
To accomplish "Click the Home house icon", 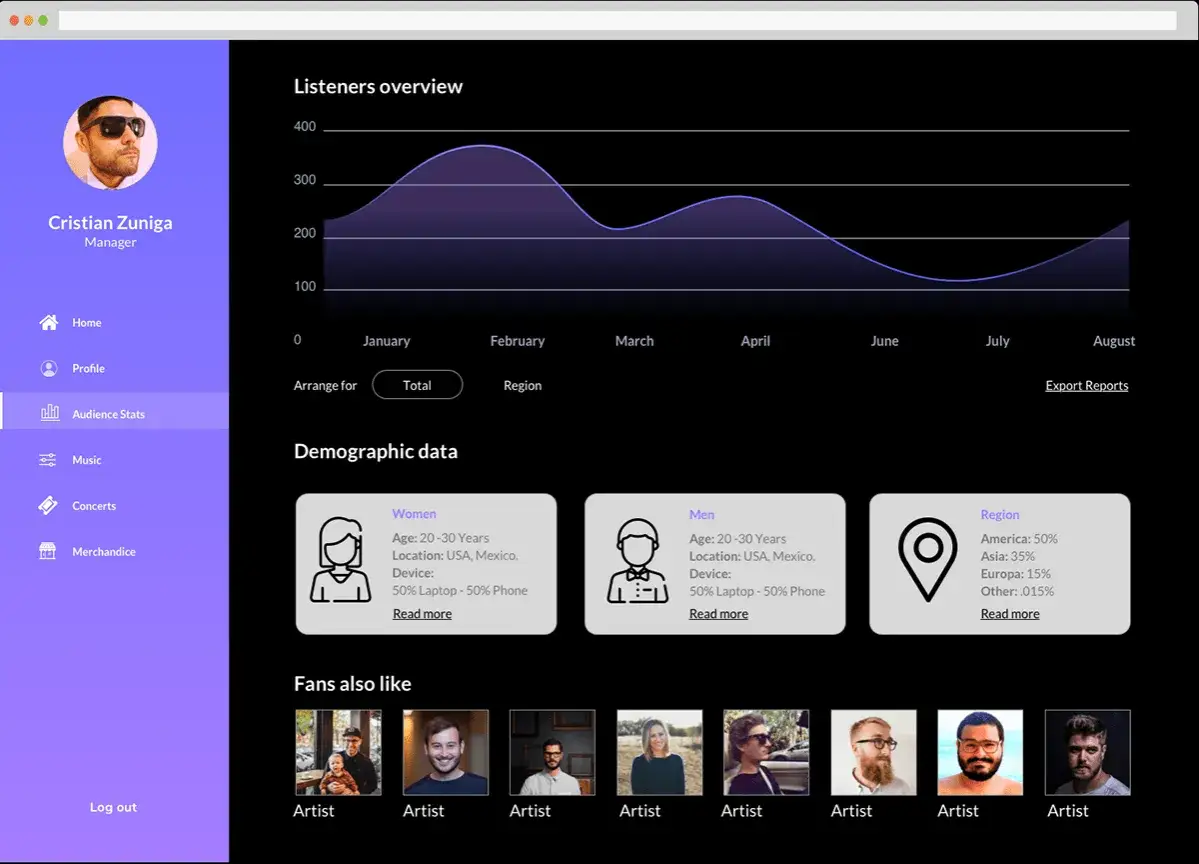I will pos(49,322).
